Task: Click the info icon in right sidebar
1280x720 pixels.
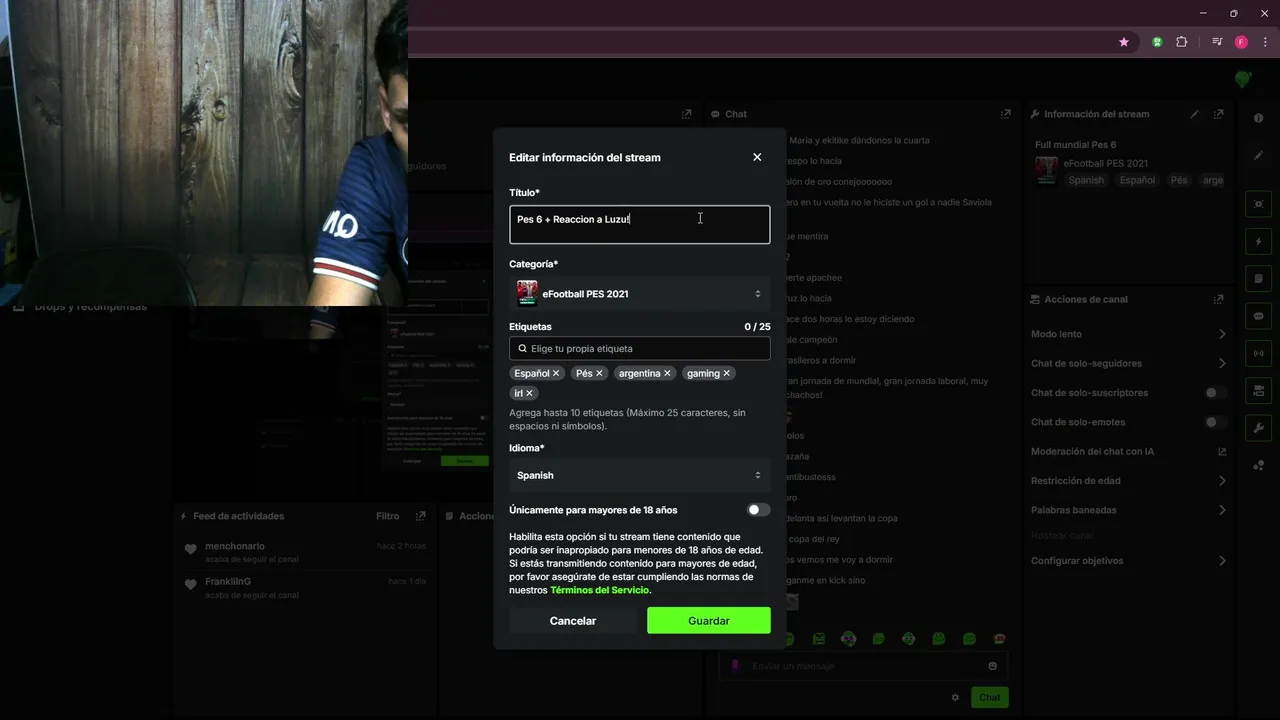Action: [x=1258, y=118]
